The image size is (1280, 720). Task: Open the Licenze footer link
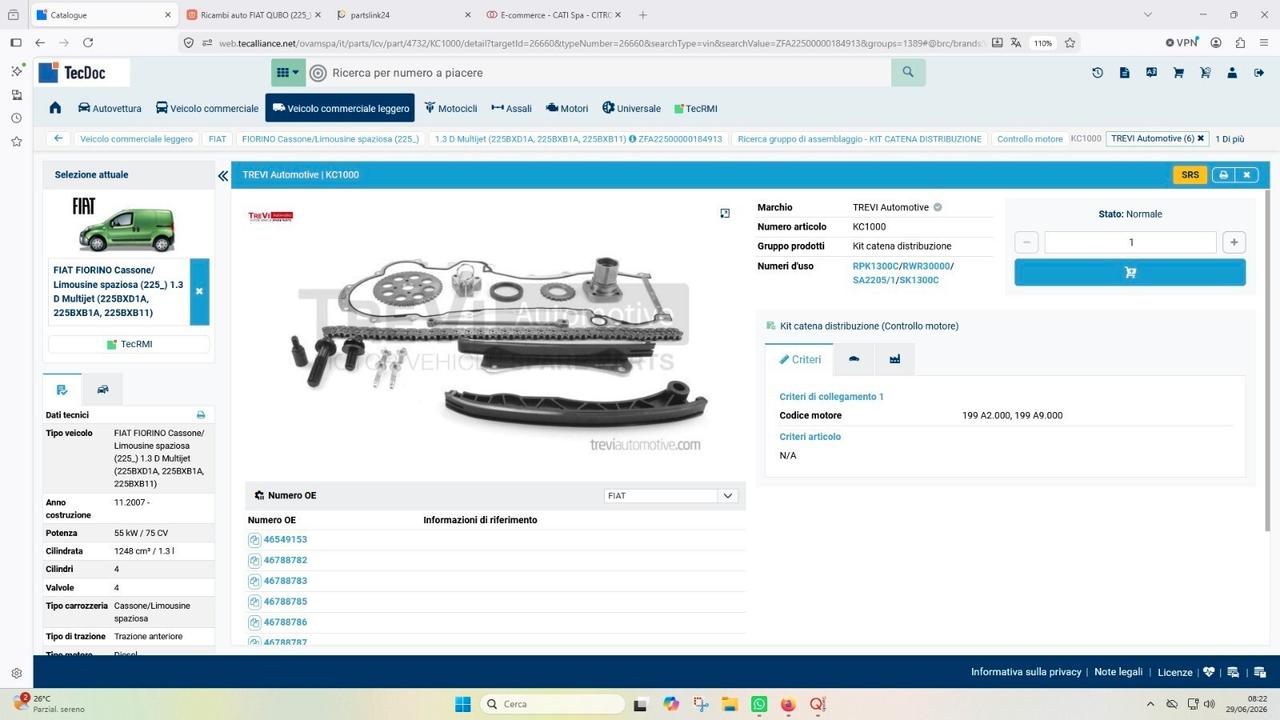(1175, 672)
